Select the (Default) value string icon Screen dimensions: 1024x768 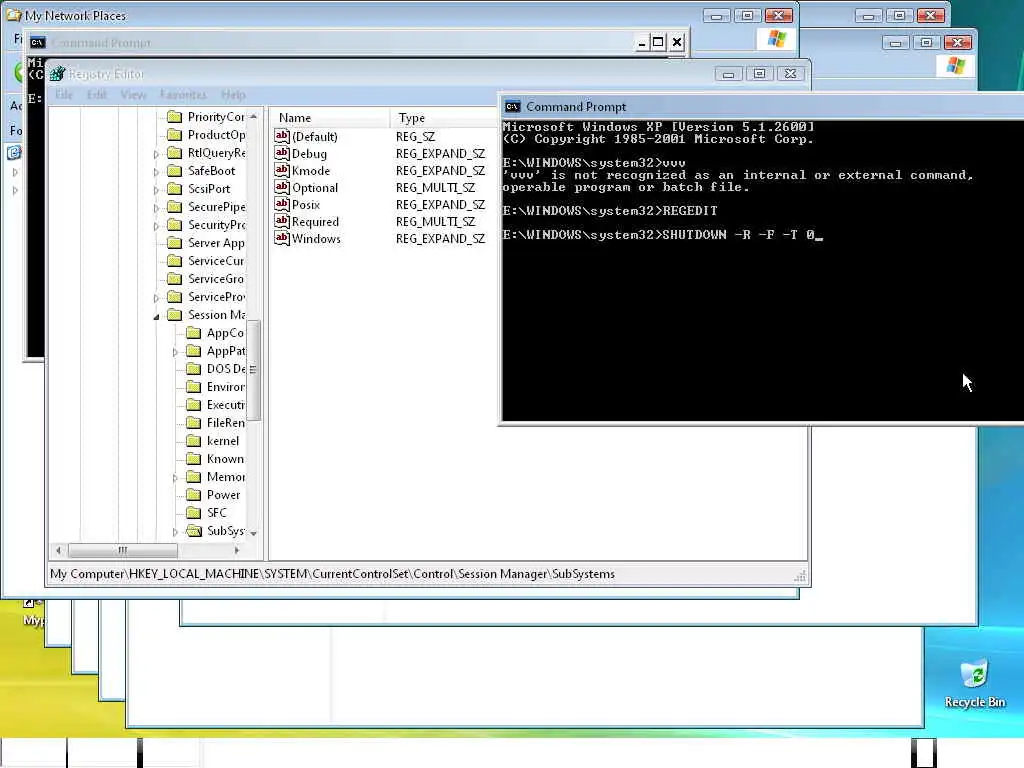281,136
